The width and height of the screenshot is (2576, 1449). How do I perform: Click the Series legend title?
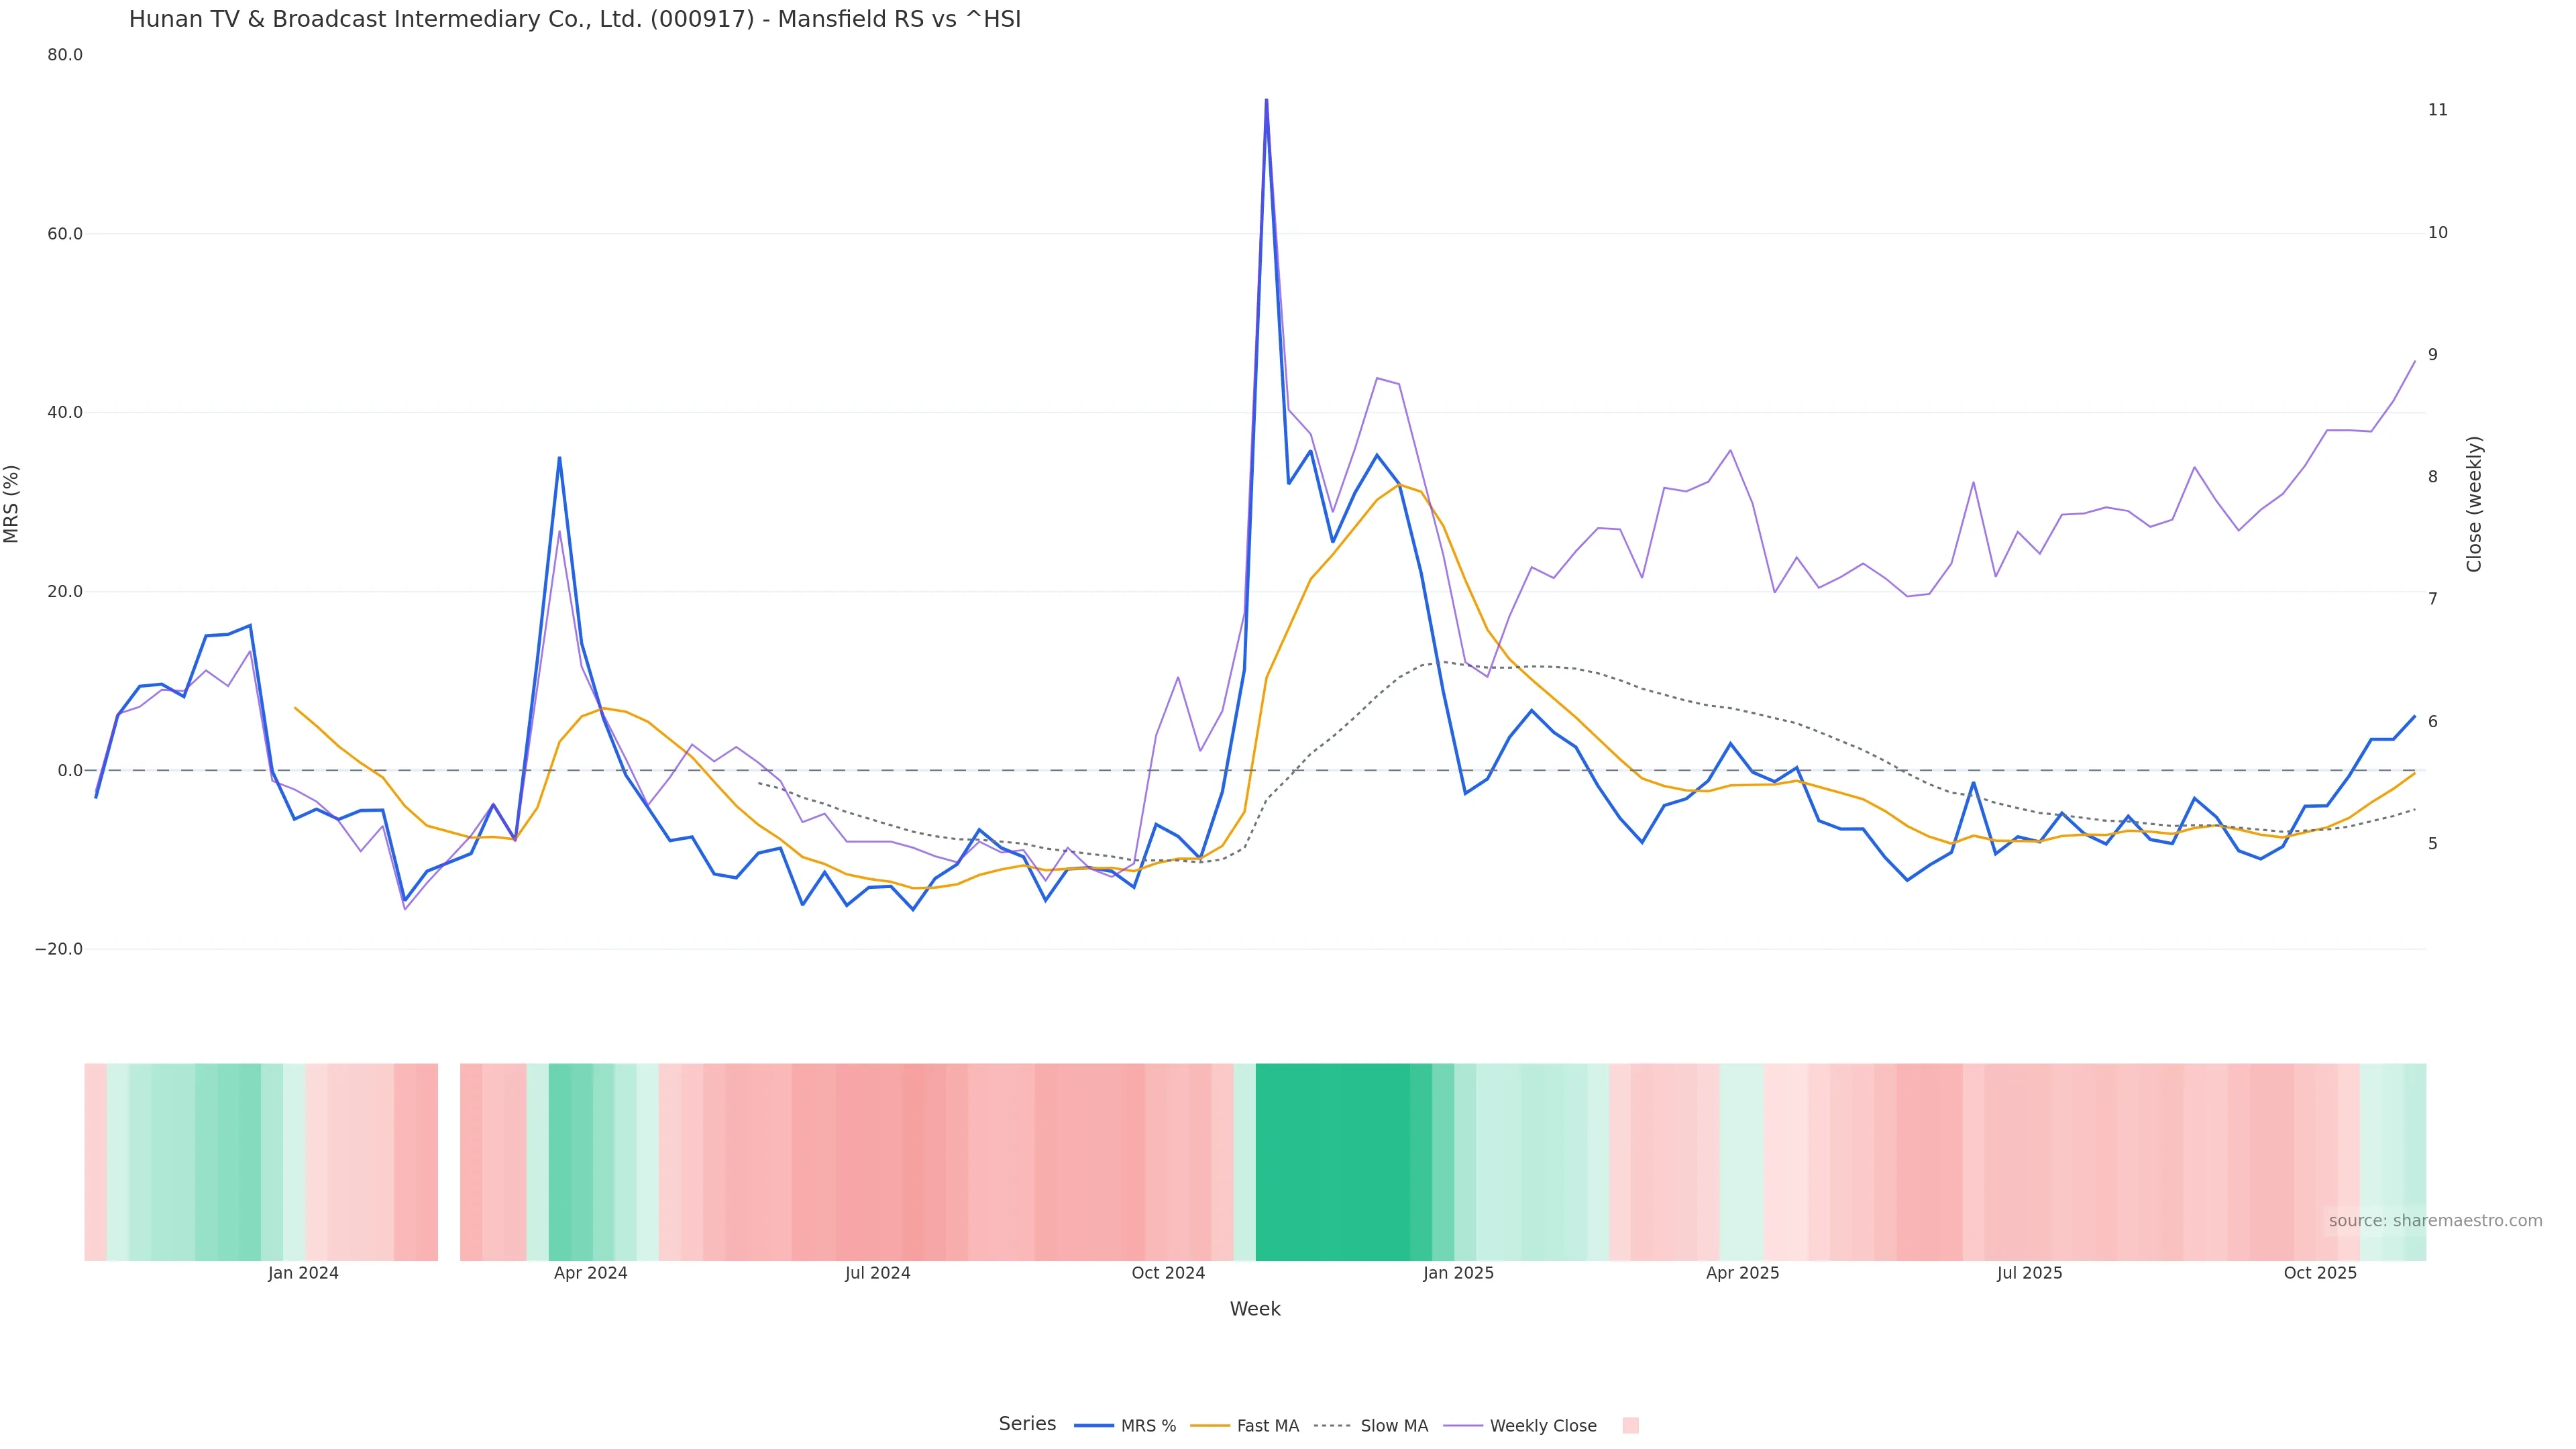[1027, 1424]
